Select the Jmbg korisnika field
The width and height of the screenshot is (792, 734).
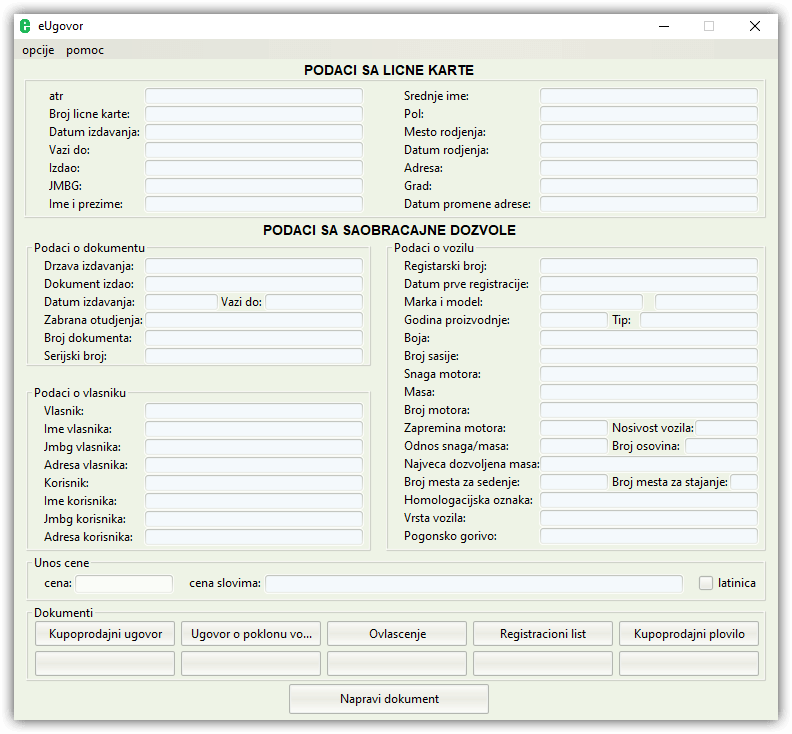pos(254,519)
